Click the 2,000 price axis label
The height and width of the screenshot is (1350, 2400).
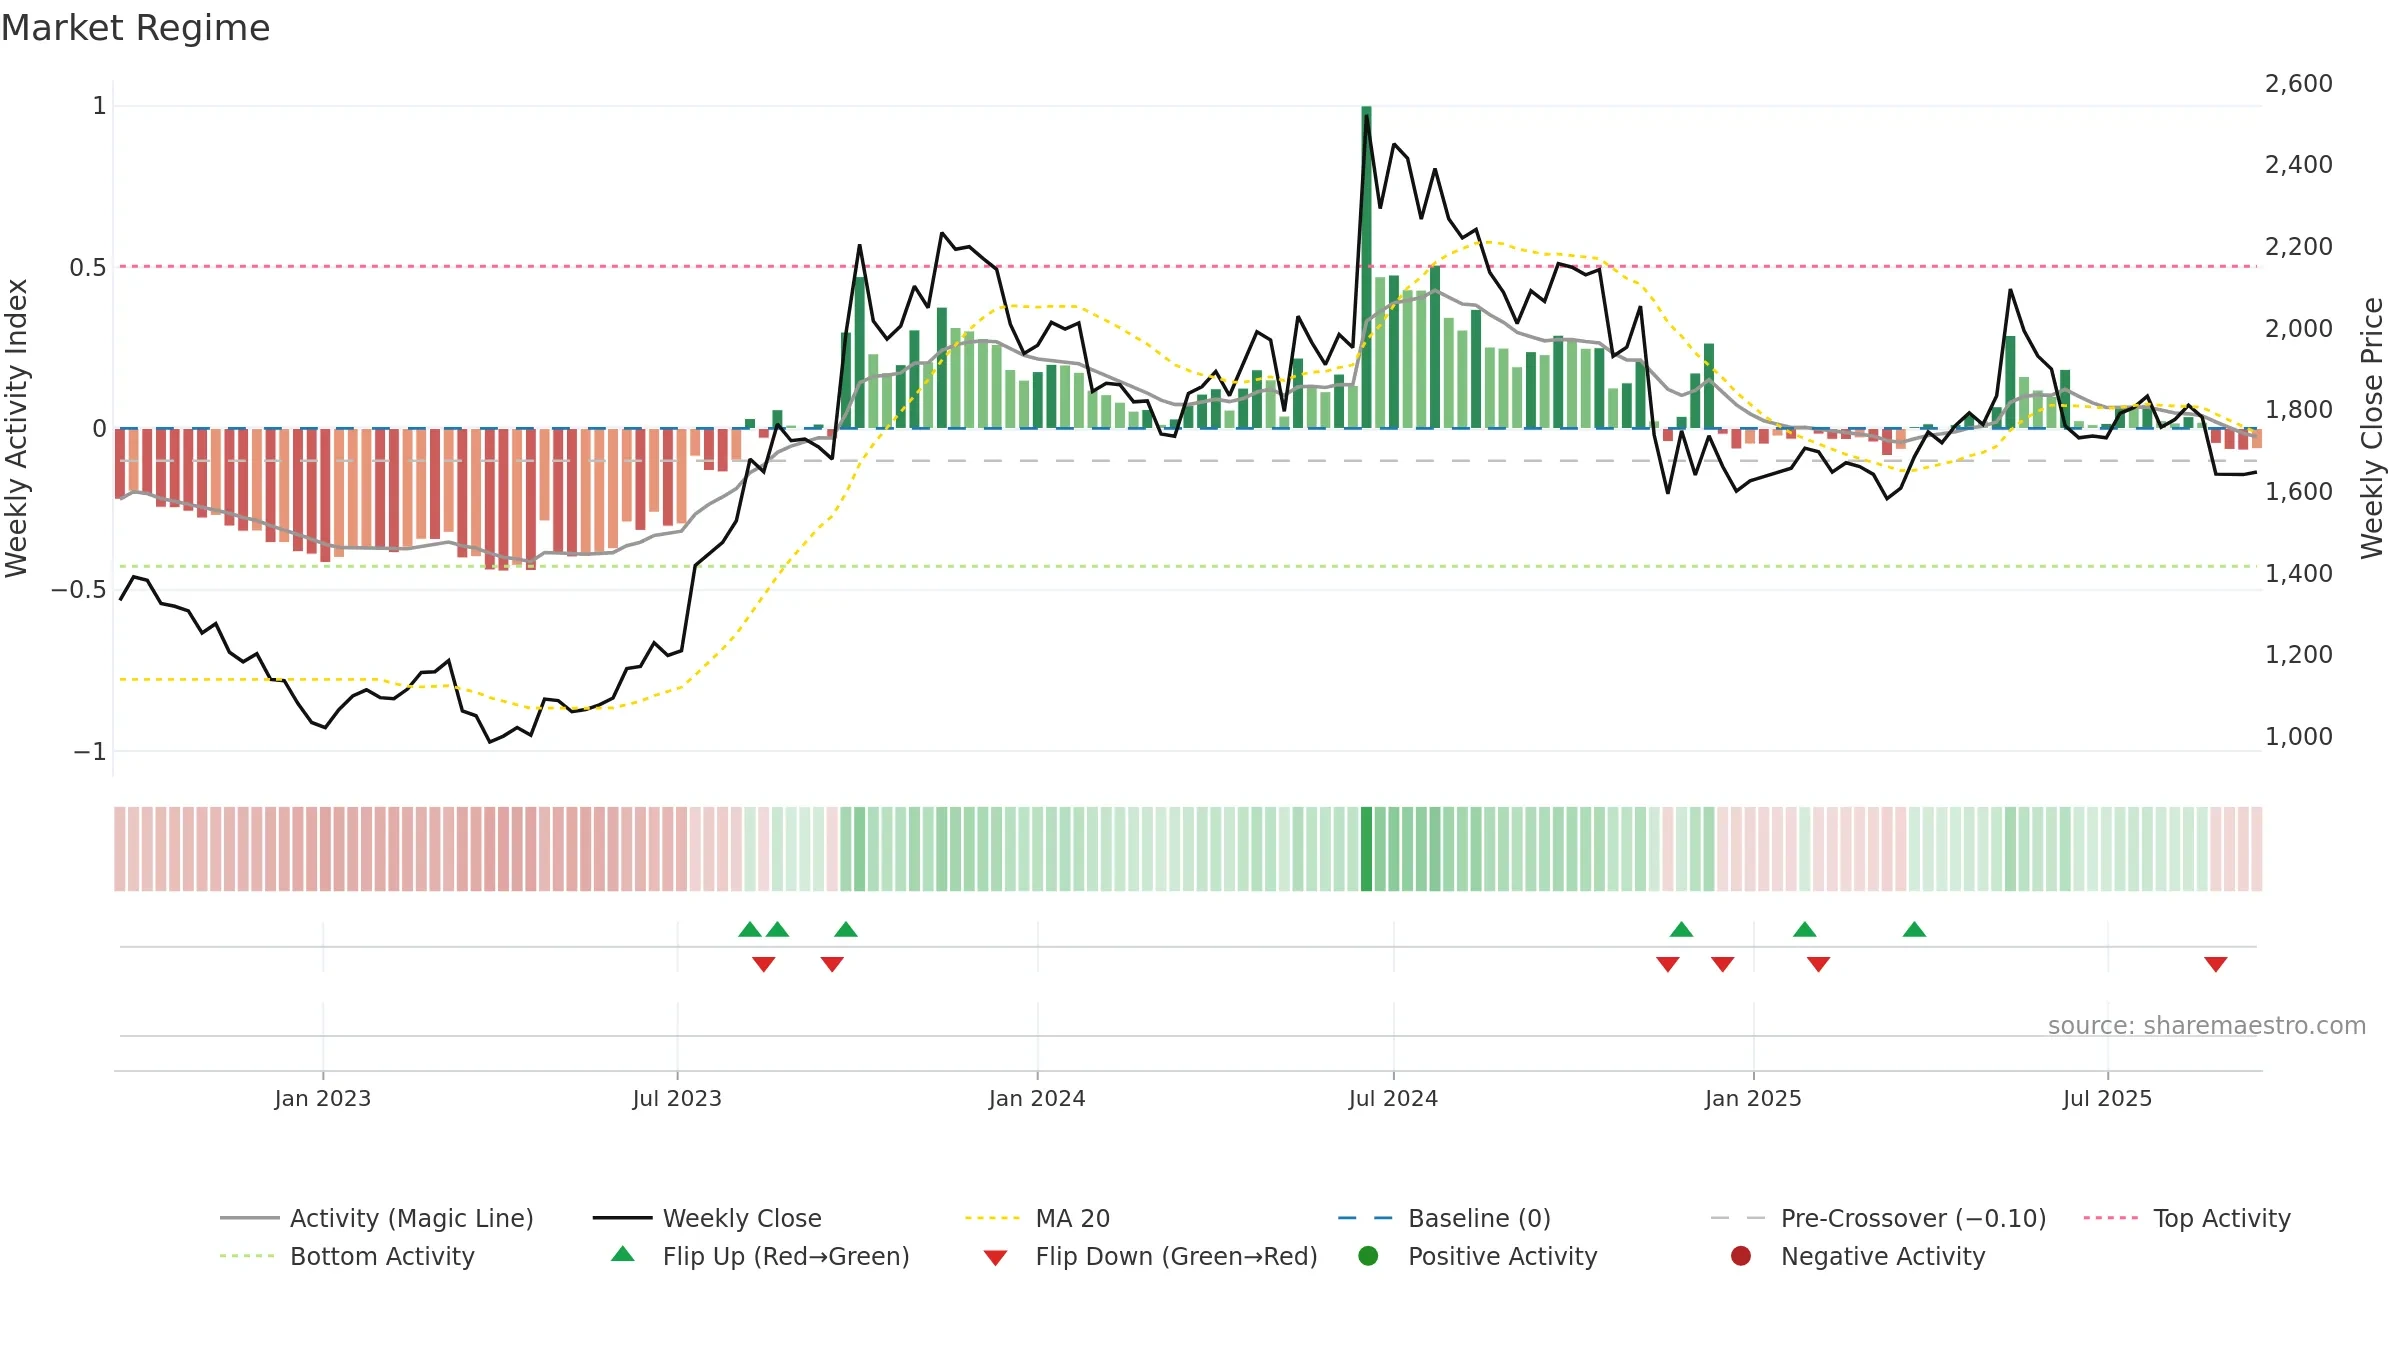point(2298,328)
